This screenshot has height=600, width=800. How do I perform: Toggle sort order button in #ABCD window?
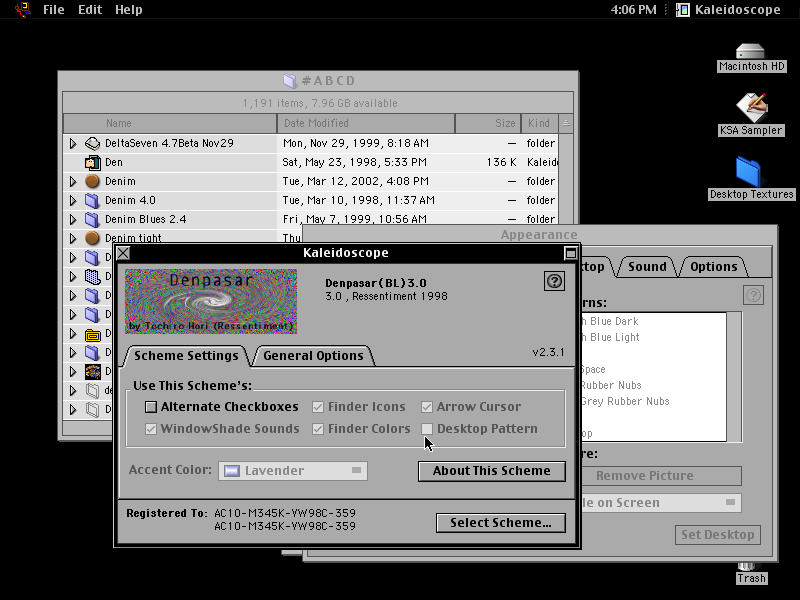pos(566,123)
